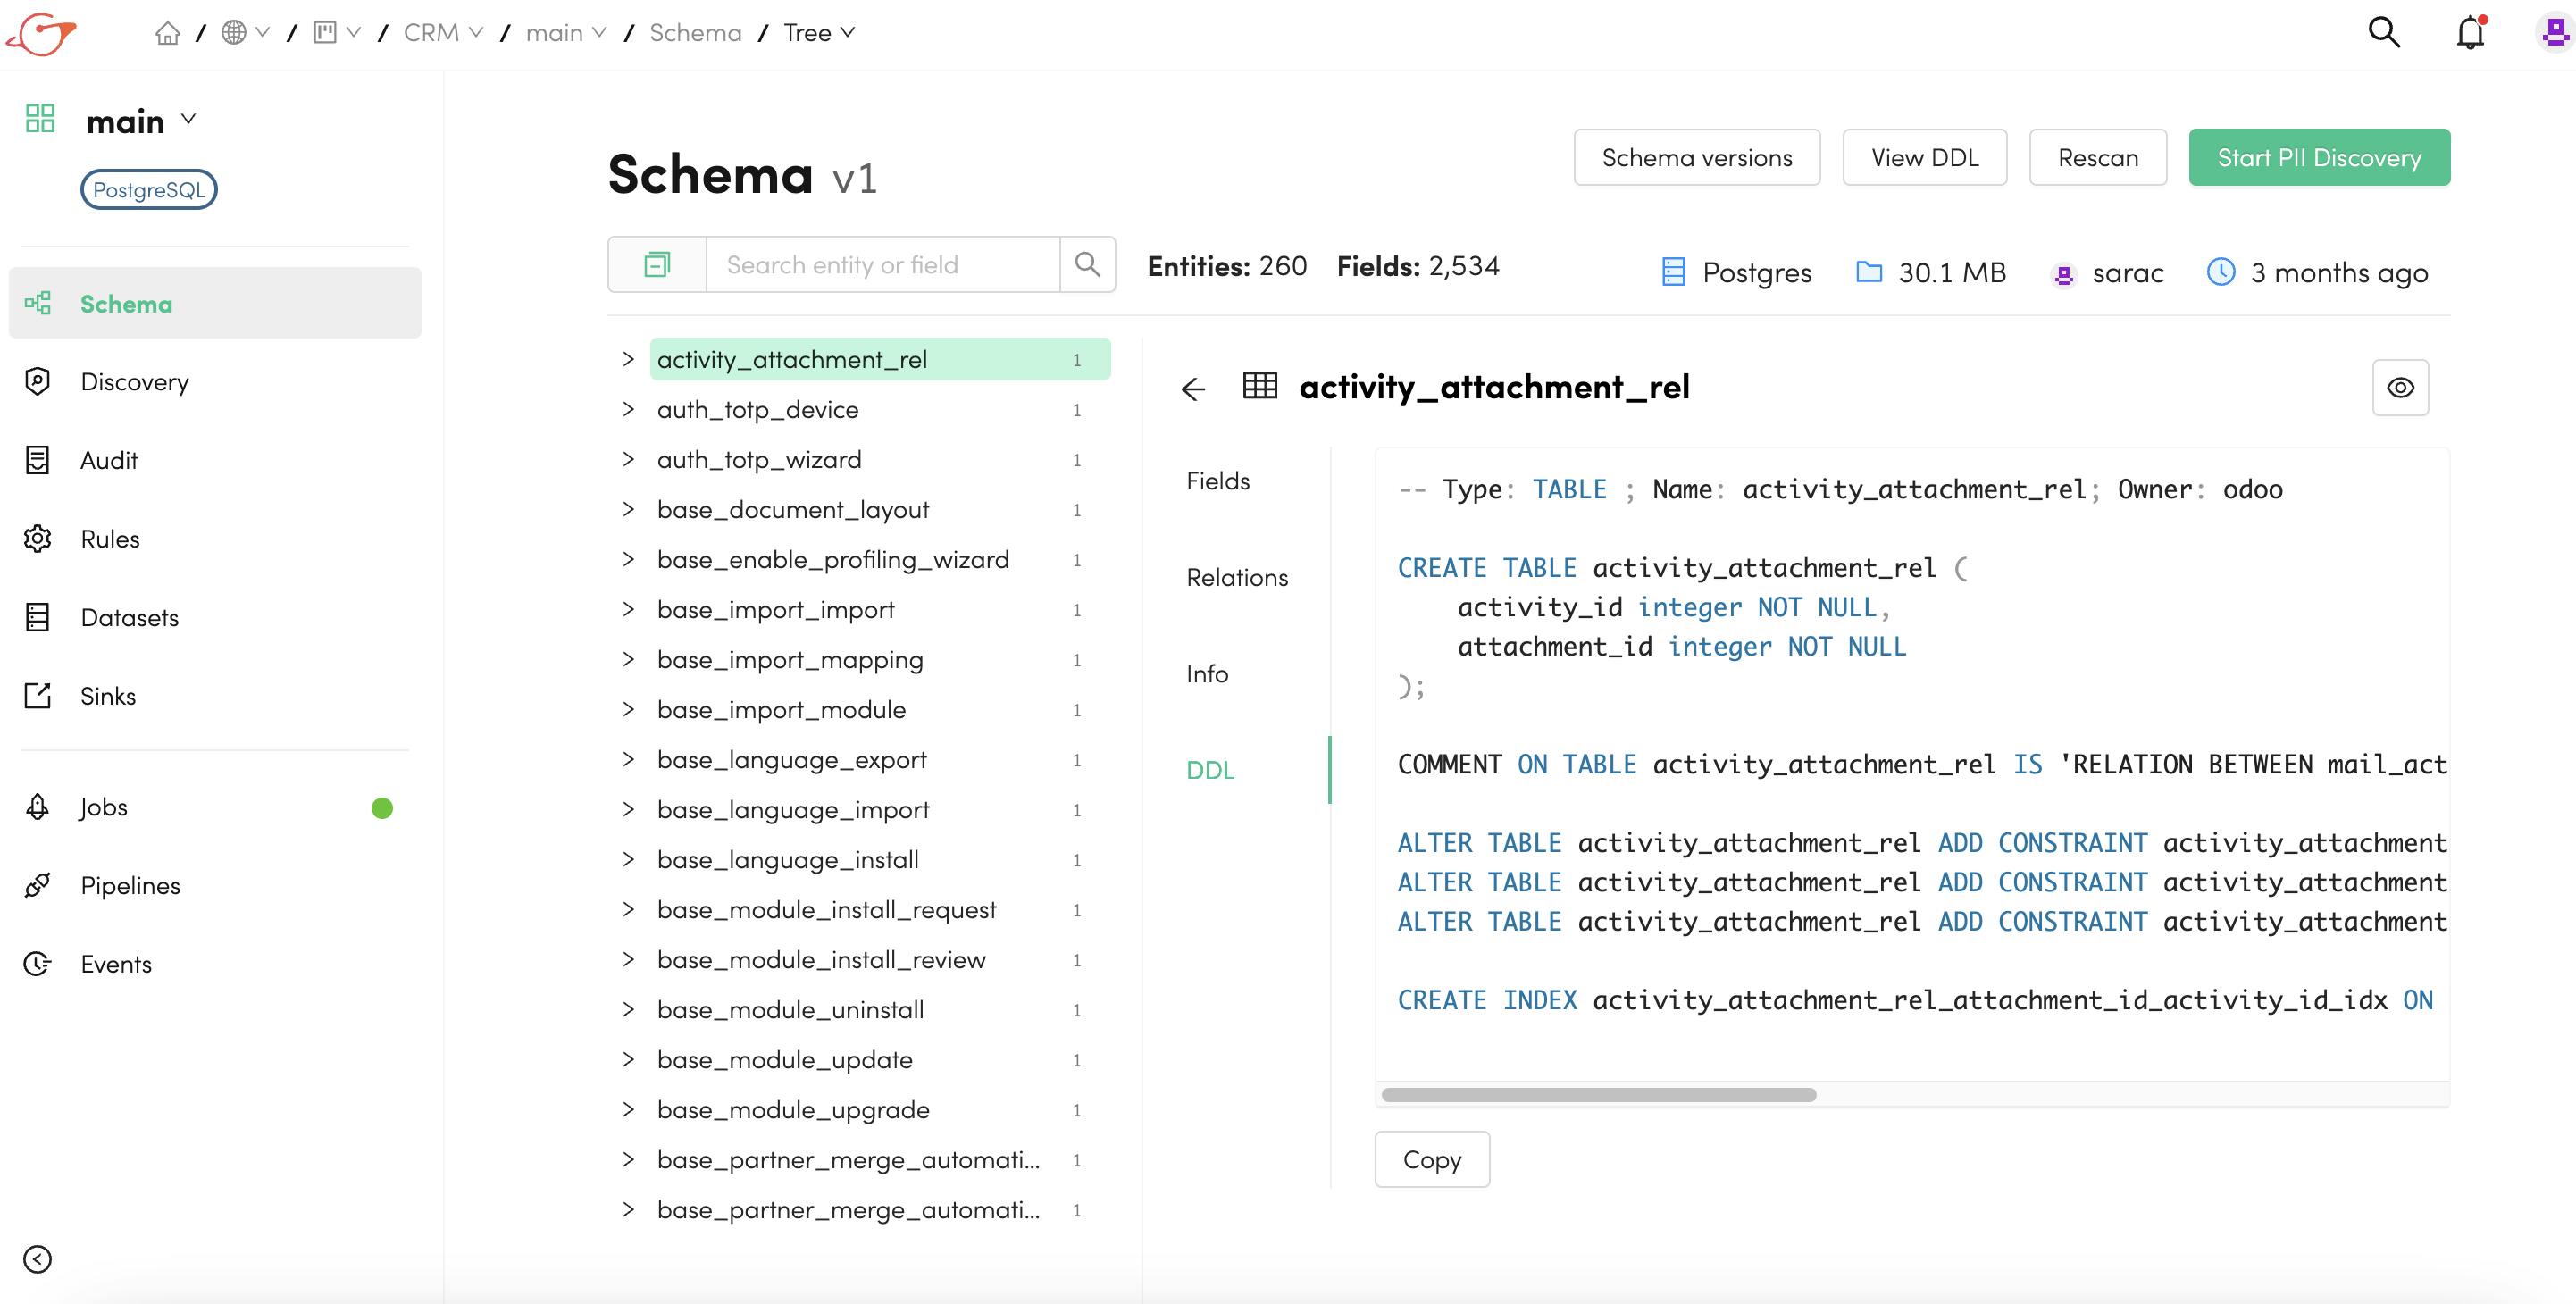Screen dimensions: 2576x1304
Task: Click the sarac owner label
Action: pos(2127,272)
